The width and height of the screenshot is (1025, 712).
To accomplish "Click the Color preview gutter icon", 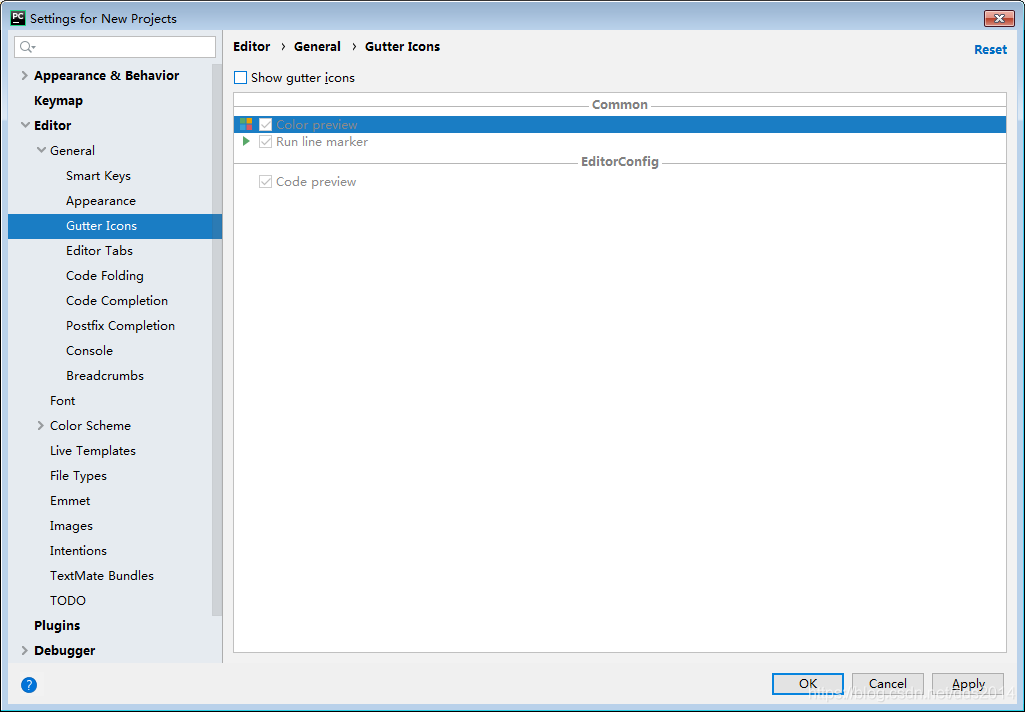I will tap(246, 124).
